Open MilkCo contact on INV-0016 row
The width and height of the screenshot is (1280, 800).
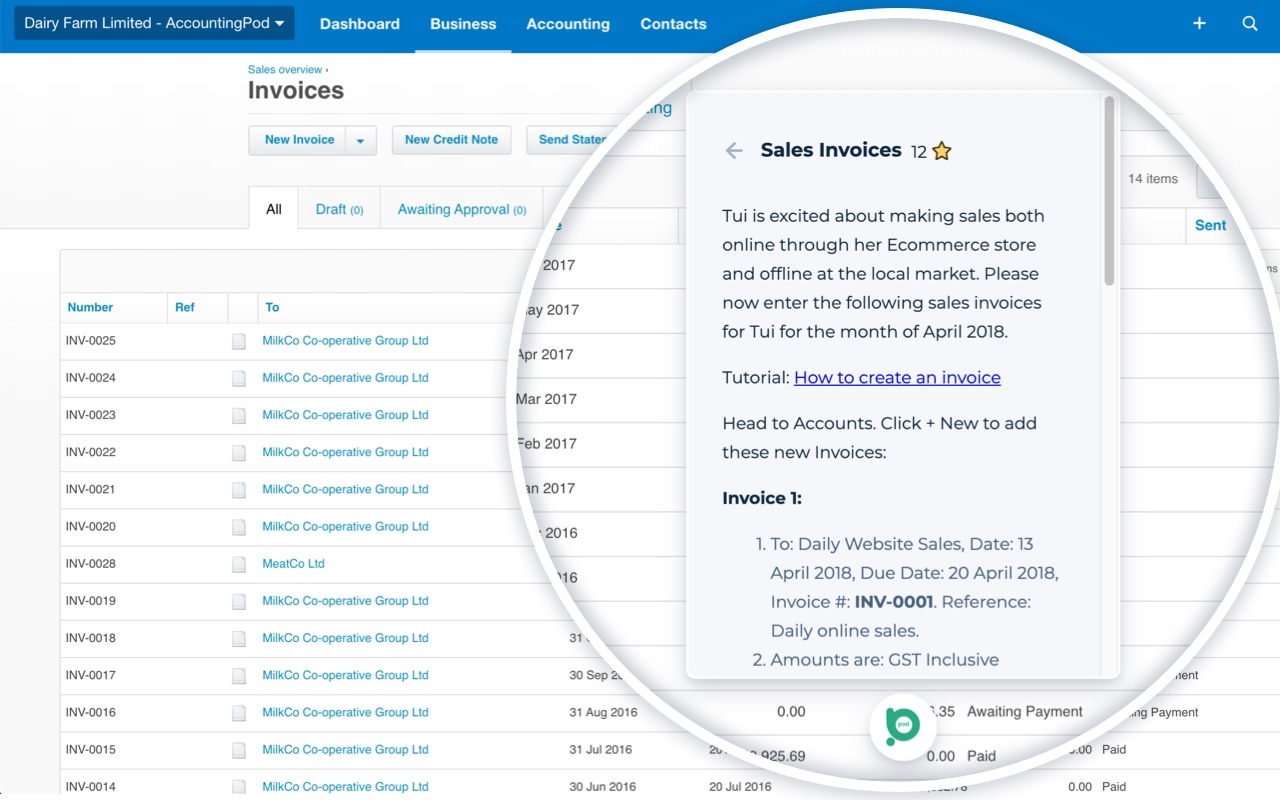click(345, 712)
